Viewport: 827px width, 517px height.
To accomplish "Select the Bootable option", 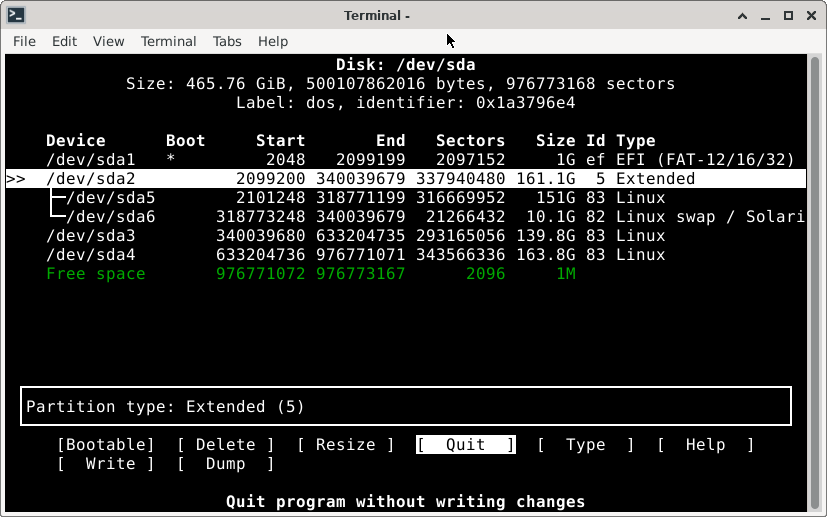I will tap(106, 445).
